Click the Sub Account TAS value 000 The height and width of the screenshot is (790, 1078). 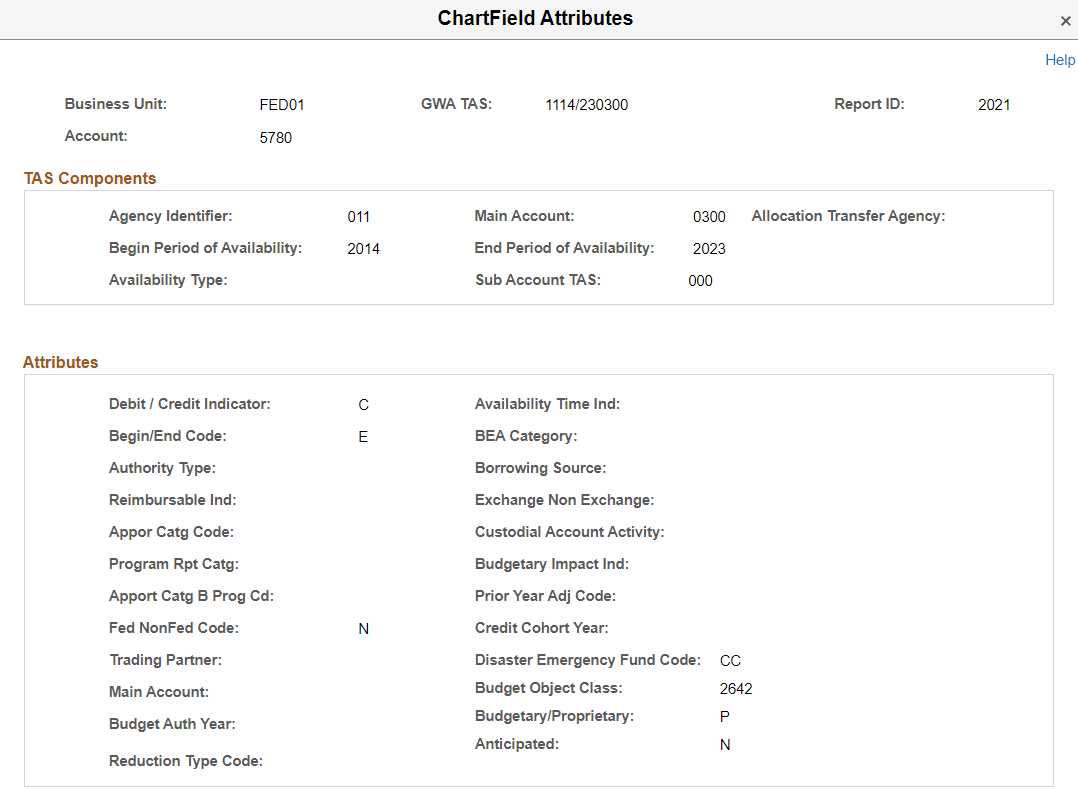pyautogui.click(x=700, y=280)
